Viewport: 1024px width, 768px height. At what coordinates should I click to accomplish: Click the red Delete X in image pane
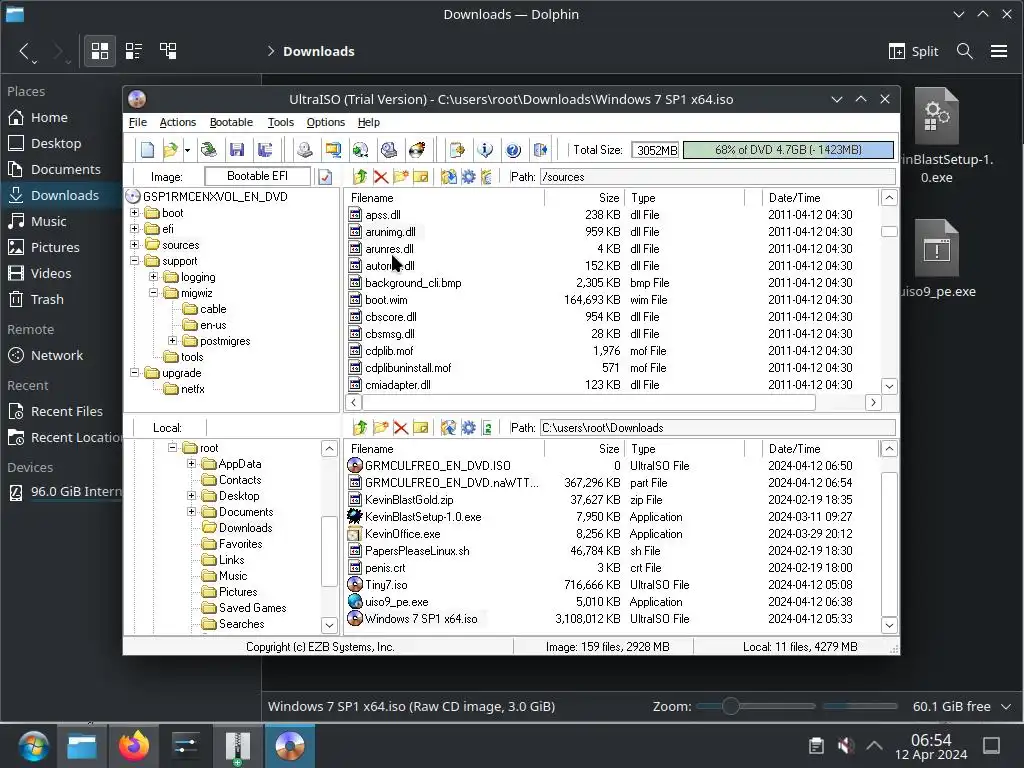(381, 177)
